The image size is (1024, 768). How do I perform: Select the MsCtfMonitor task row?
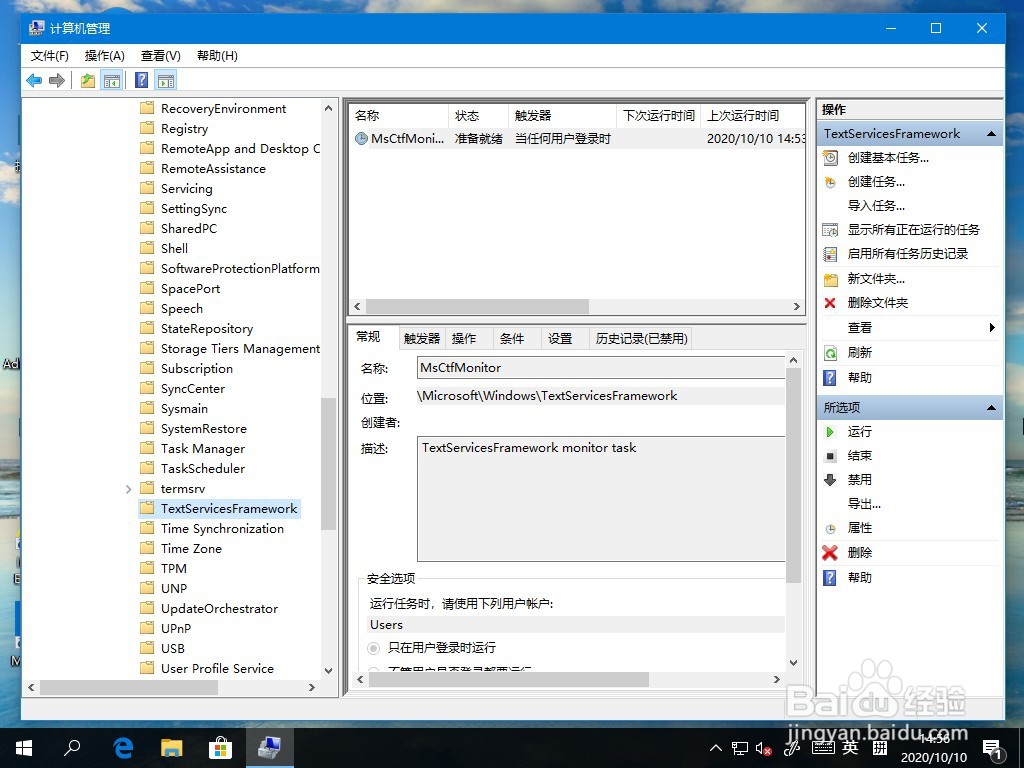(400, 139)
